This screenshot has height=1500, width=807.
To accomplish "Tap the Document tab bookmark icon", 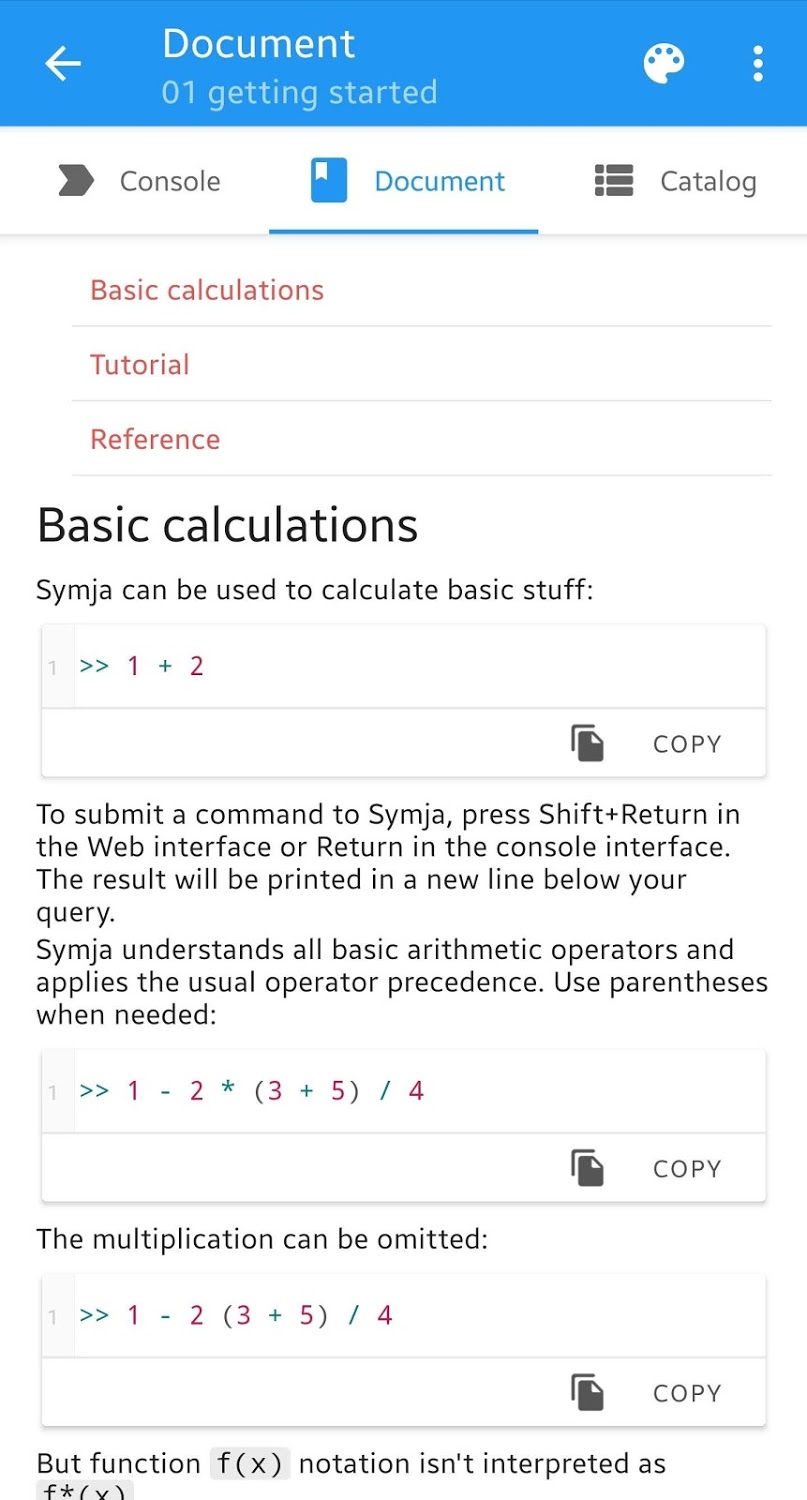I will (x=329, y=181).
